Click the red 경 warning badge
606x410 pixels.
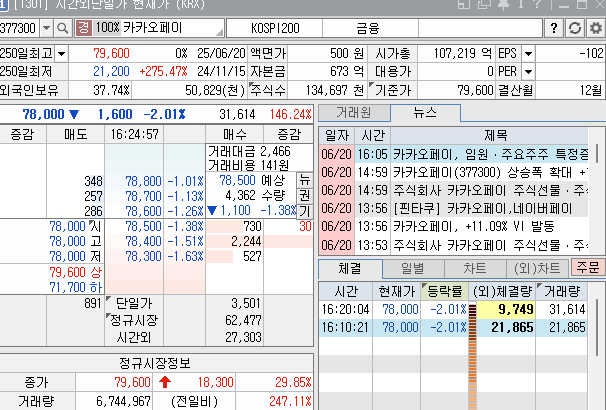click(x=83, y=28)
